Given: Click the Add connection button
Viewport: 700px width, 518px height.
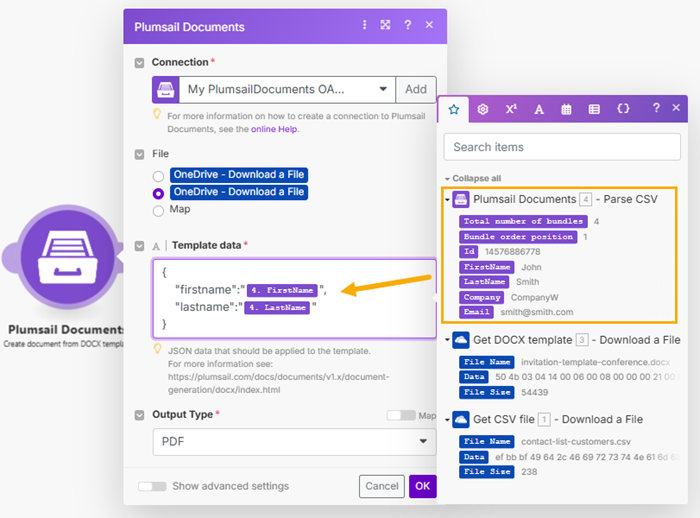Looking at the screenshot, I should (x=416, y=89).
